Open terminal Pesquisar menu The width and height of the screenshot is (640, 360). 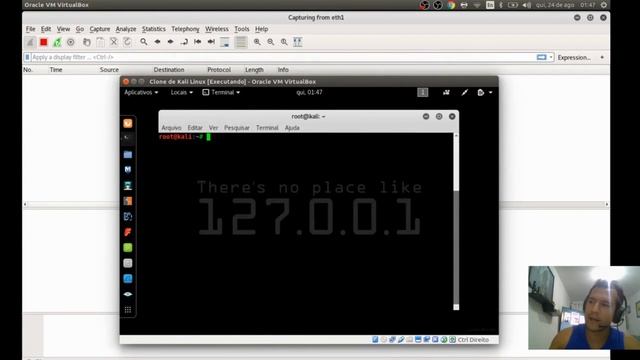point(237,128)
